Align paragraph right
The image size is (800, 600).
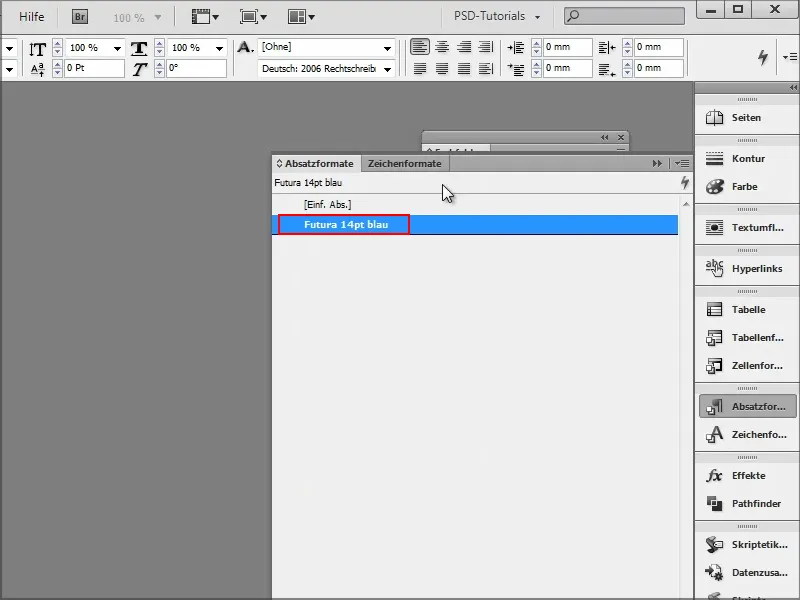coord(464,47)
